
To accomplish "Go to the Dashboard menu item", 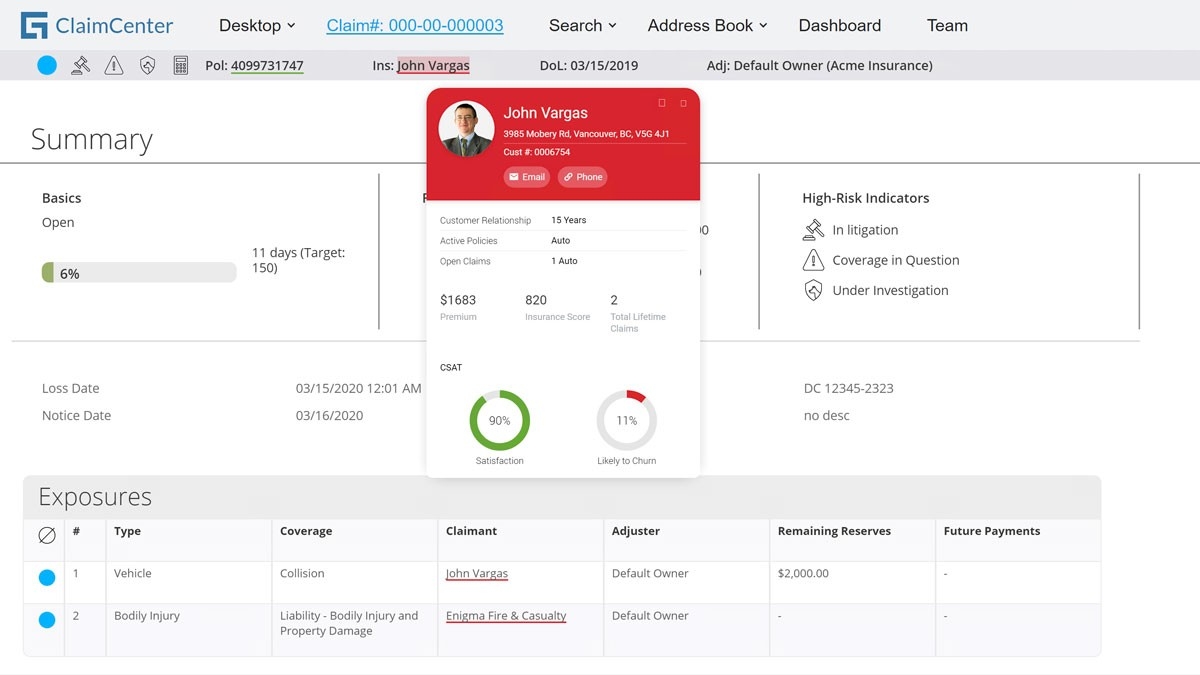I will coord(839,25).
